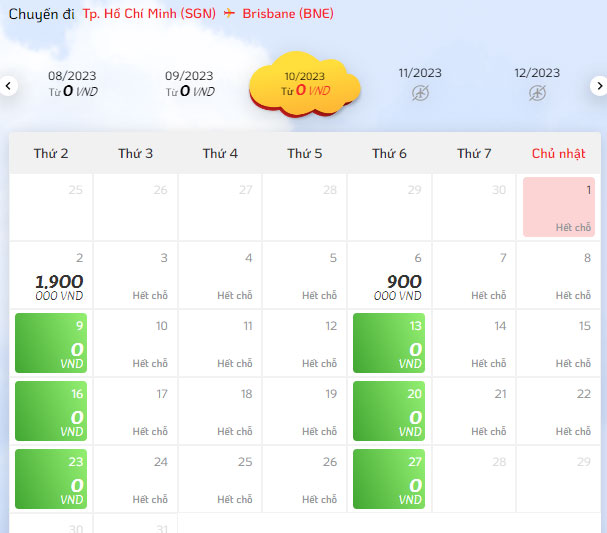Image resolution: width=607 pixels, height=533 pixels.
Task: Choose October 6 priced 900.000 VND
Action: 389,275
